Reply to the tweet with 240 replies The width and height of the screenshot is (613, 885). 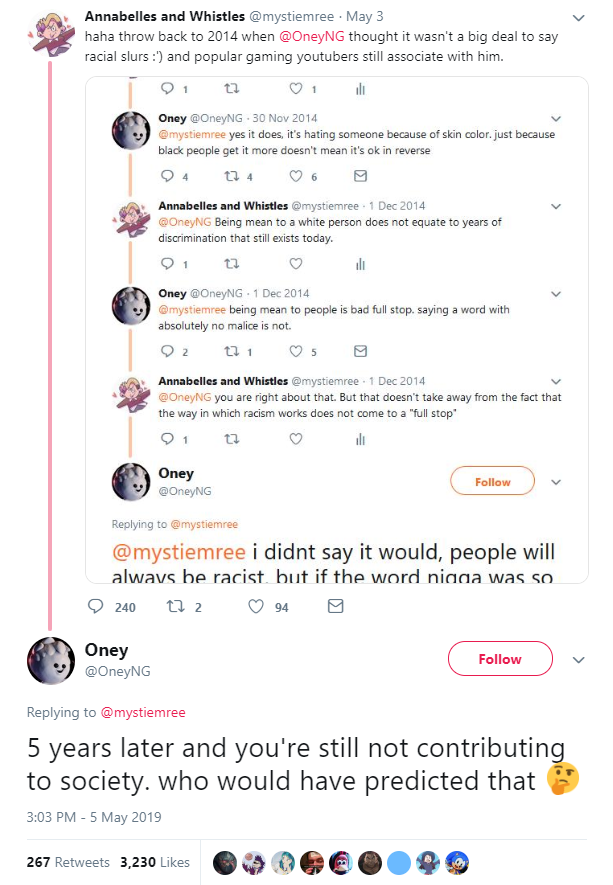click(96, 607)
